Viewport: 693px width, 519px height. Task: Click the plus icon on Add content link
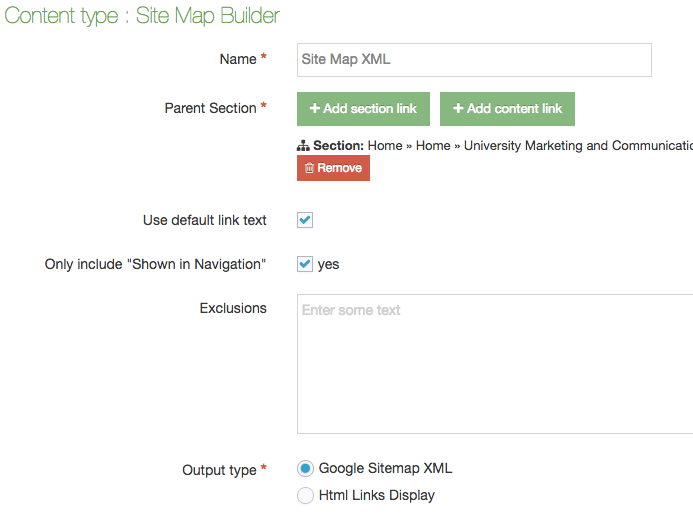(x=458, y=109)
